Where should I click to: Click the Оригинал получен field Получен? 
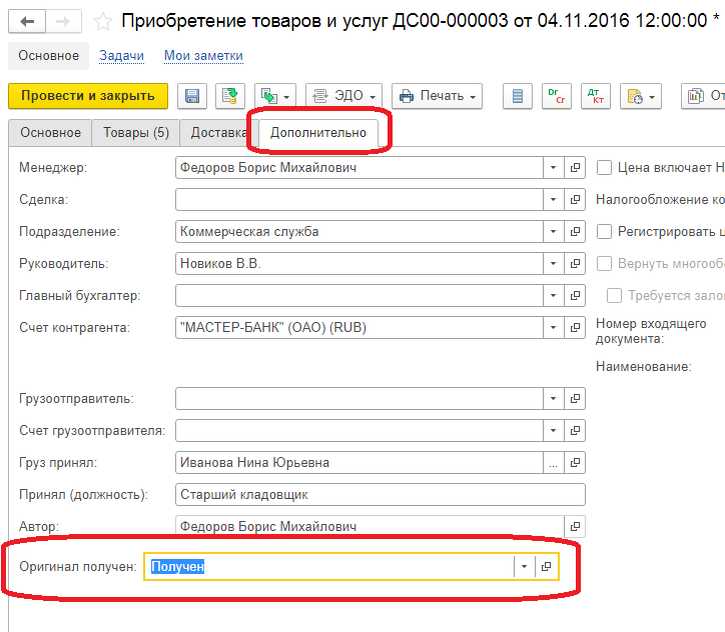[x=329, y=566]
